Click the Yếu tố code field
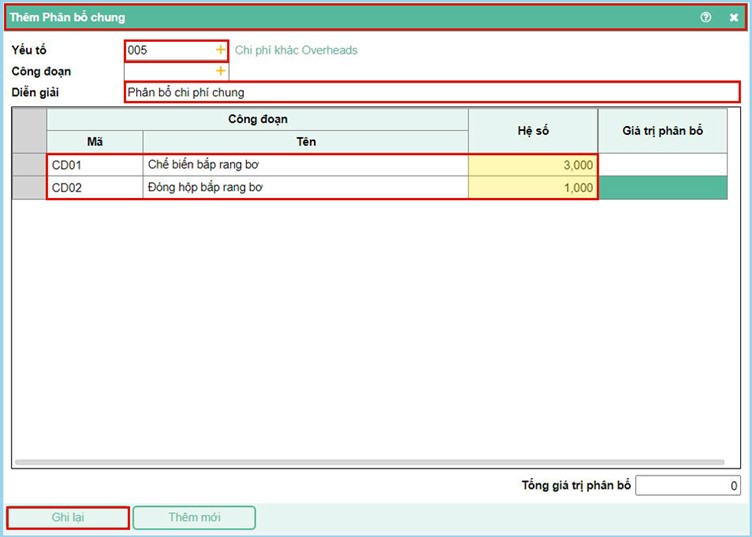This screenshot has width=752, height=537. pyautogui.click(x=168, y=50)
